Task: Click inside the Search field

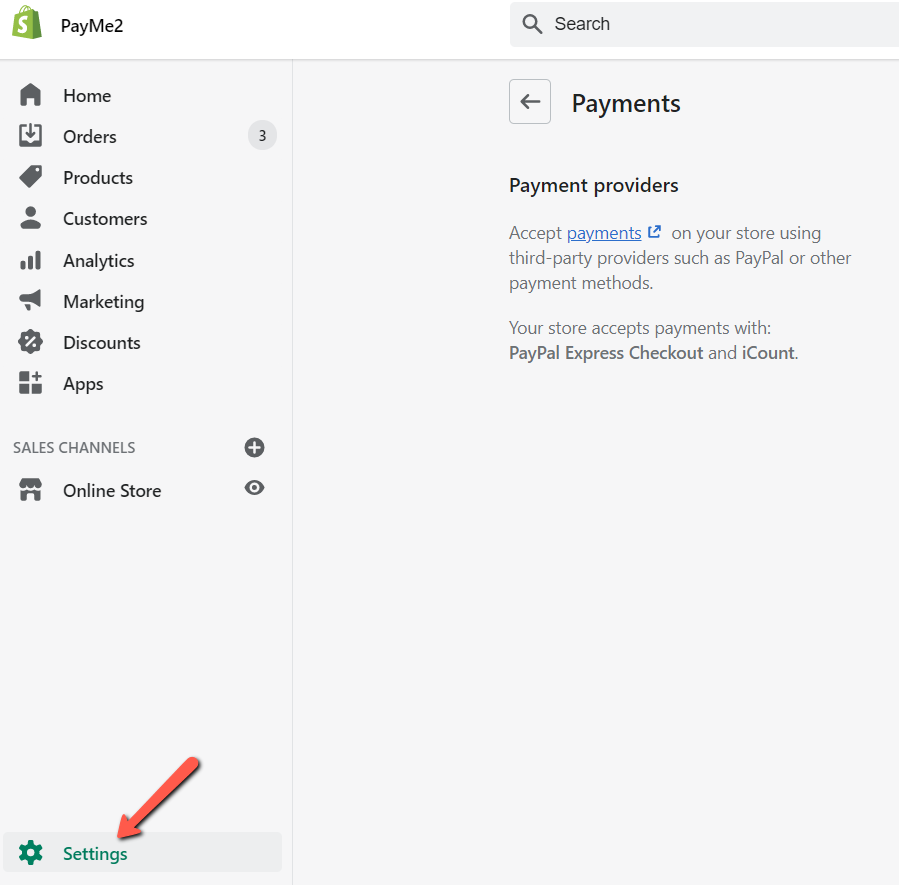Action: pos(720,24)
